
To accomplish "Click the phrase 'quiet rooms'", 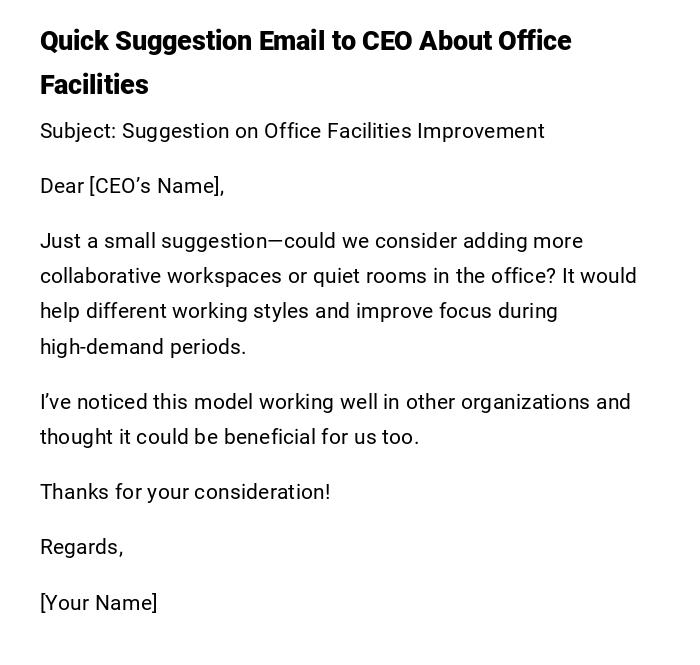I will click(x=370, y=276).
